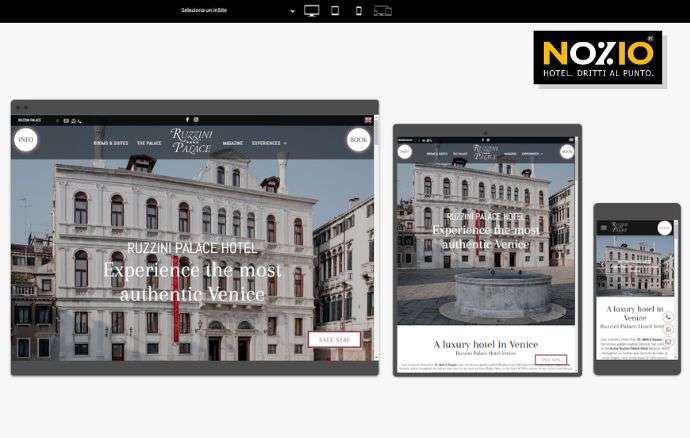Click the desktop preview vertical scrollbar
This screenshot has height=438, width=690.
(x=376, y=238)
